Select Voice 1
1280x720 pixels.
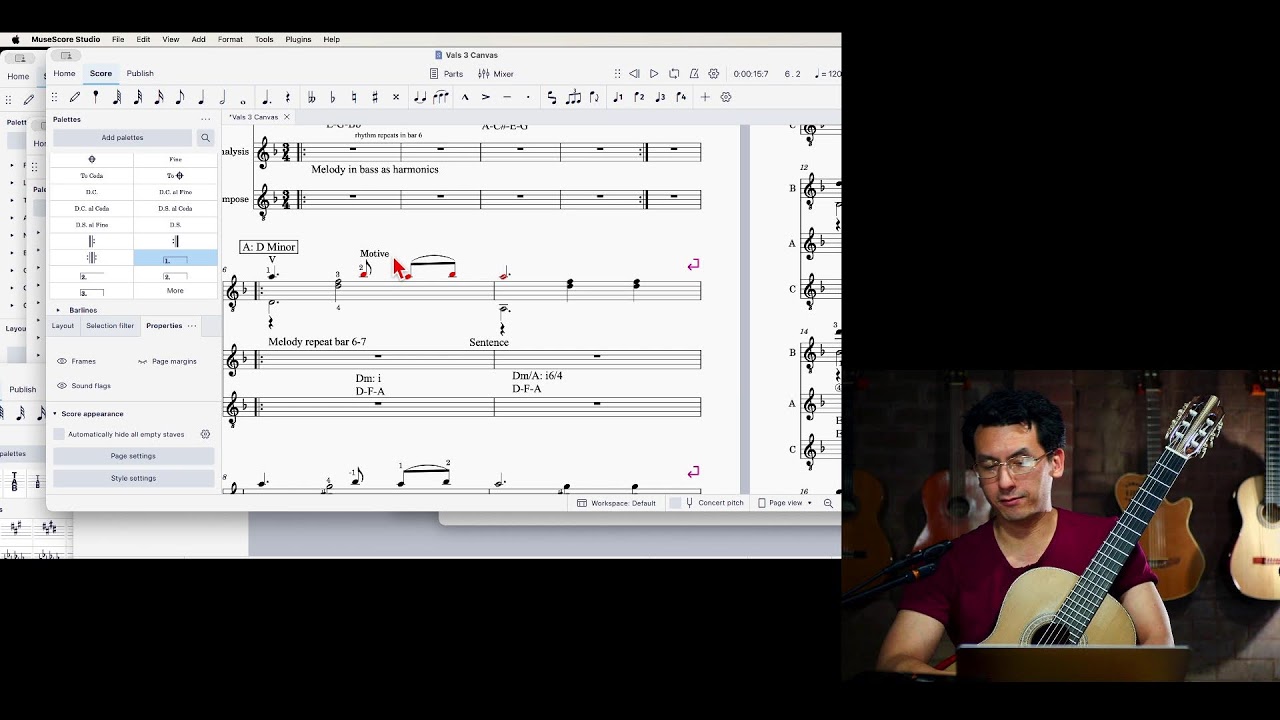[x=618, y=97]
